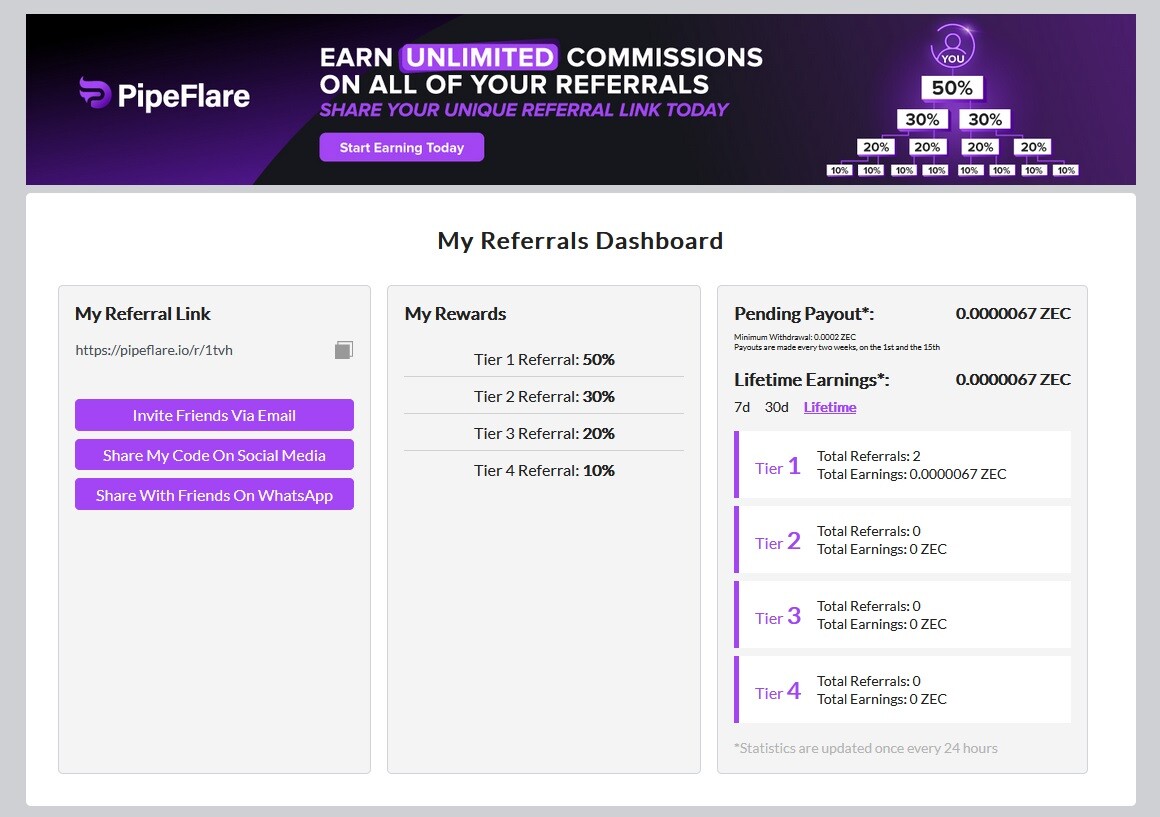Click the Tier 1 Referral: 50% row
The height and width of the screenshot is (817, 1160).
pos(544,360)
